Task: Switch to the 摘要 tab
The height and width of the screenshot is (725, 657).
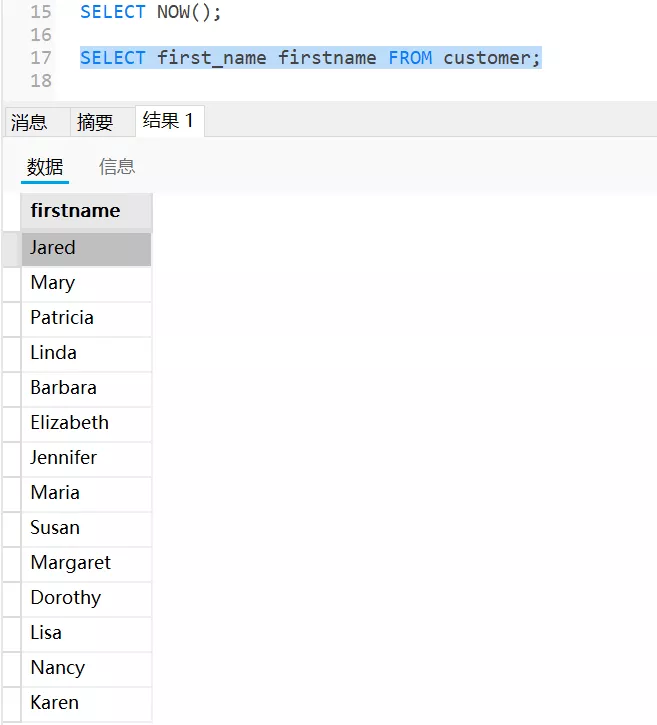Action: click(x=96, y=122)
